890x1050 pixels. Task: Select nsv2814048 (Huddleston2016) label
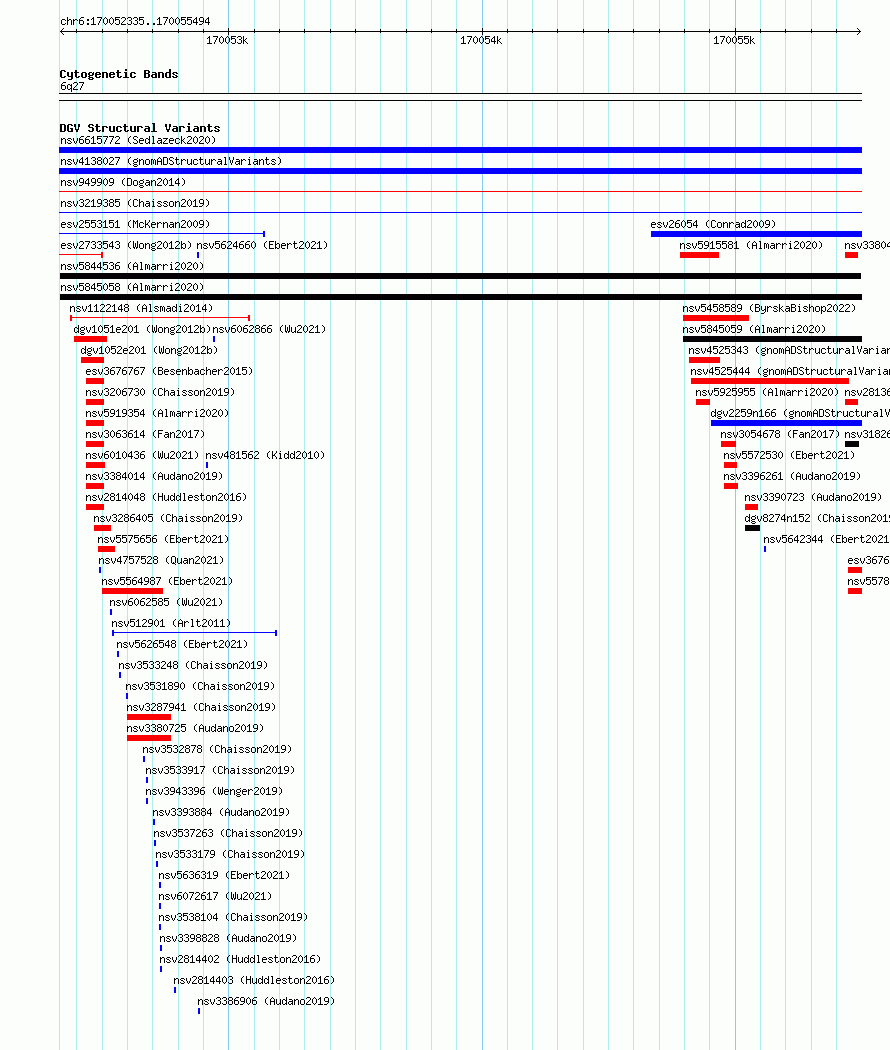tap(166, 497)
